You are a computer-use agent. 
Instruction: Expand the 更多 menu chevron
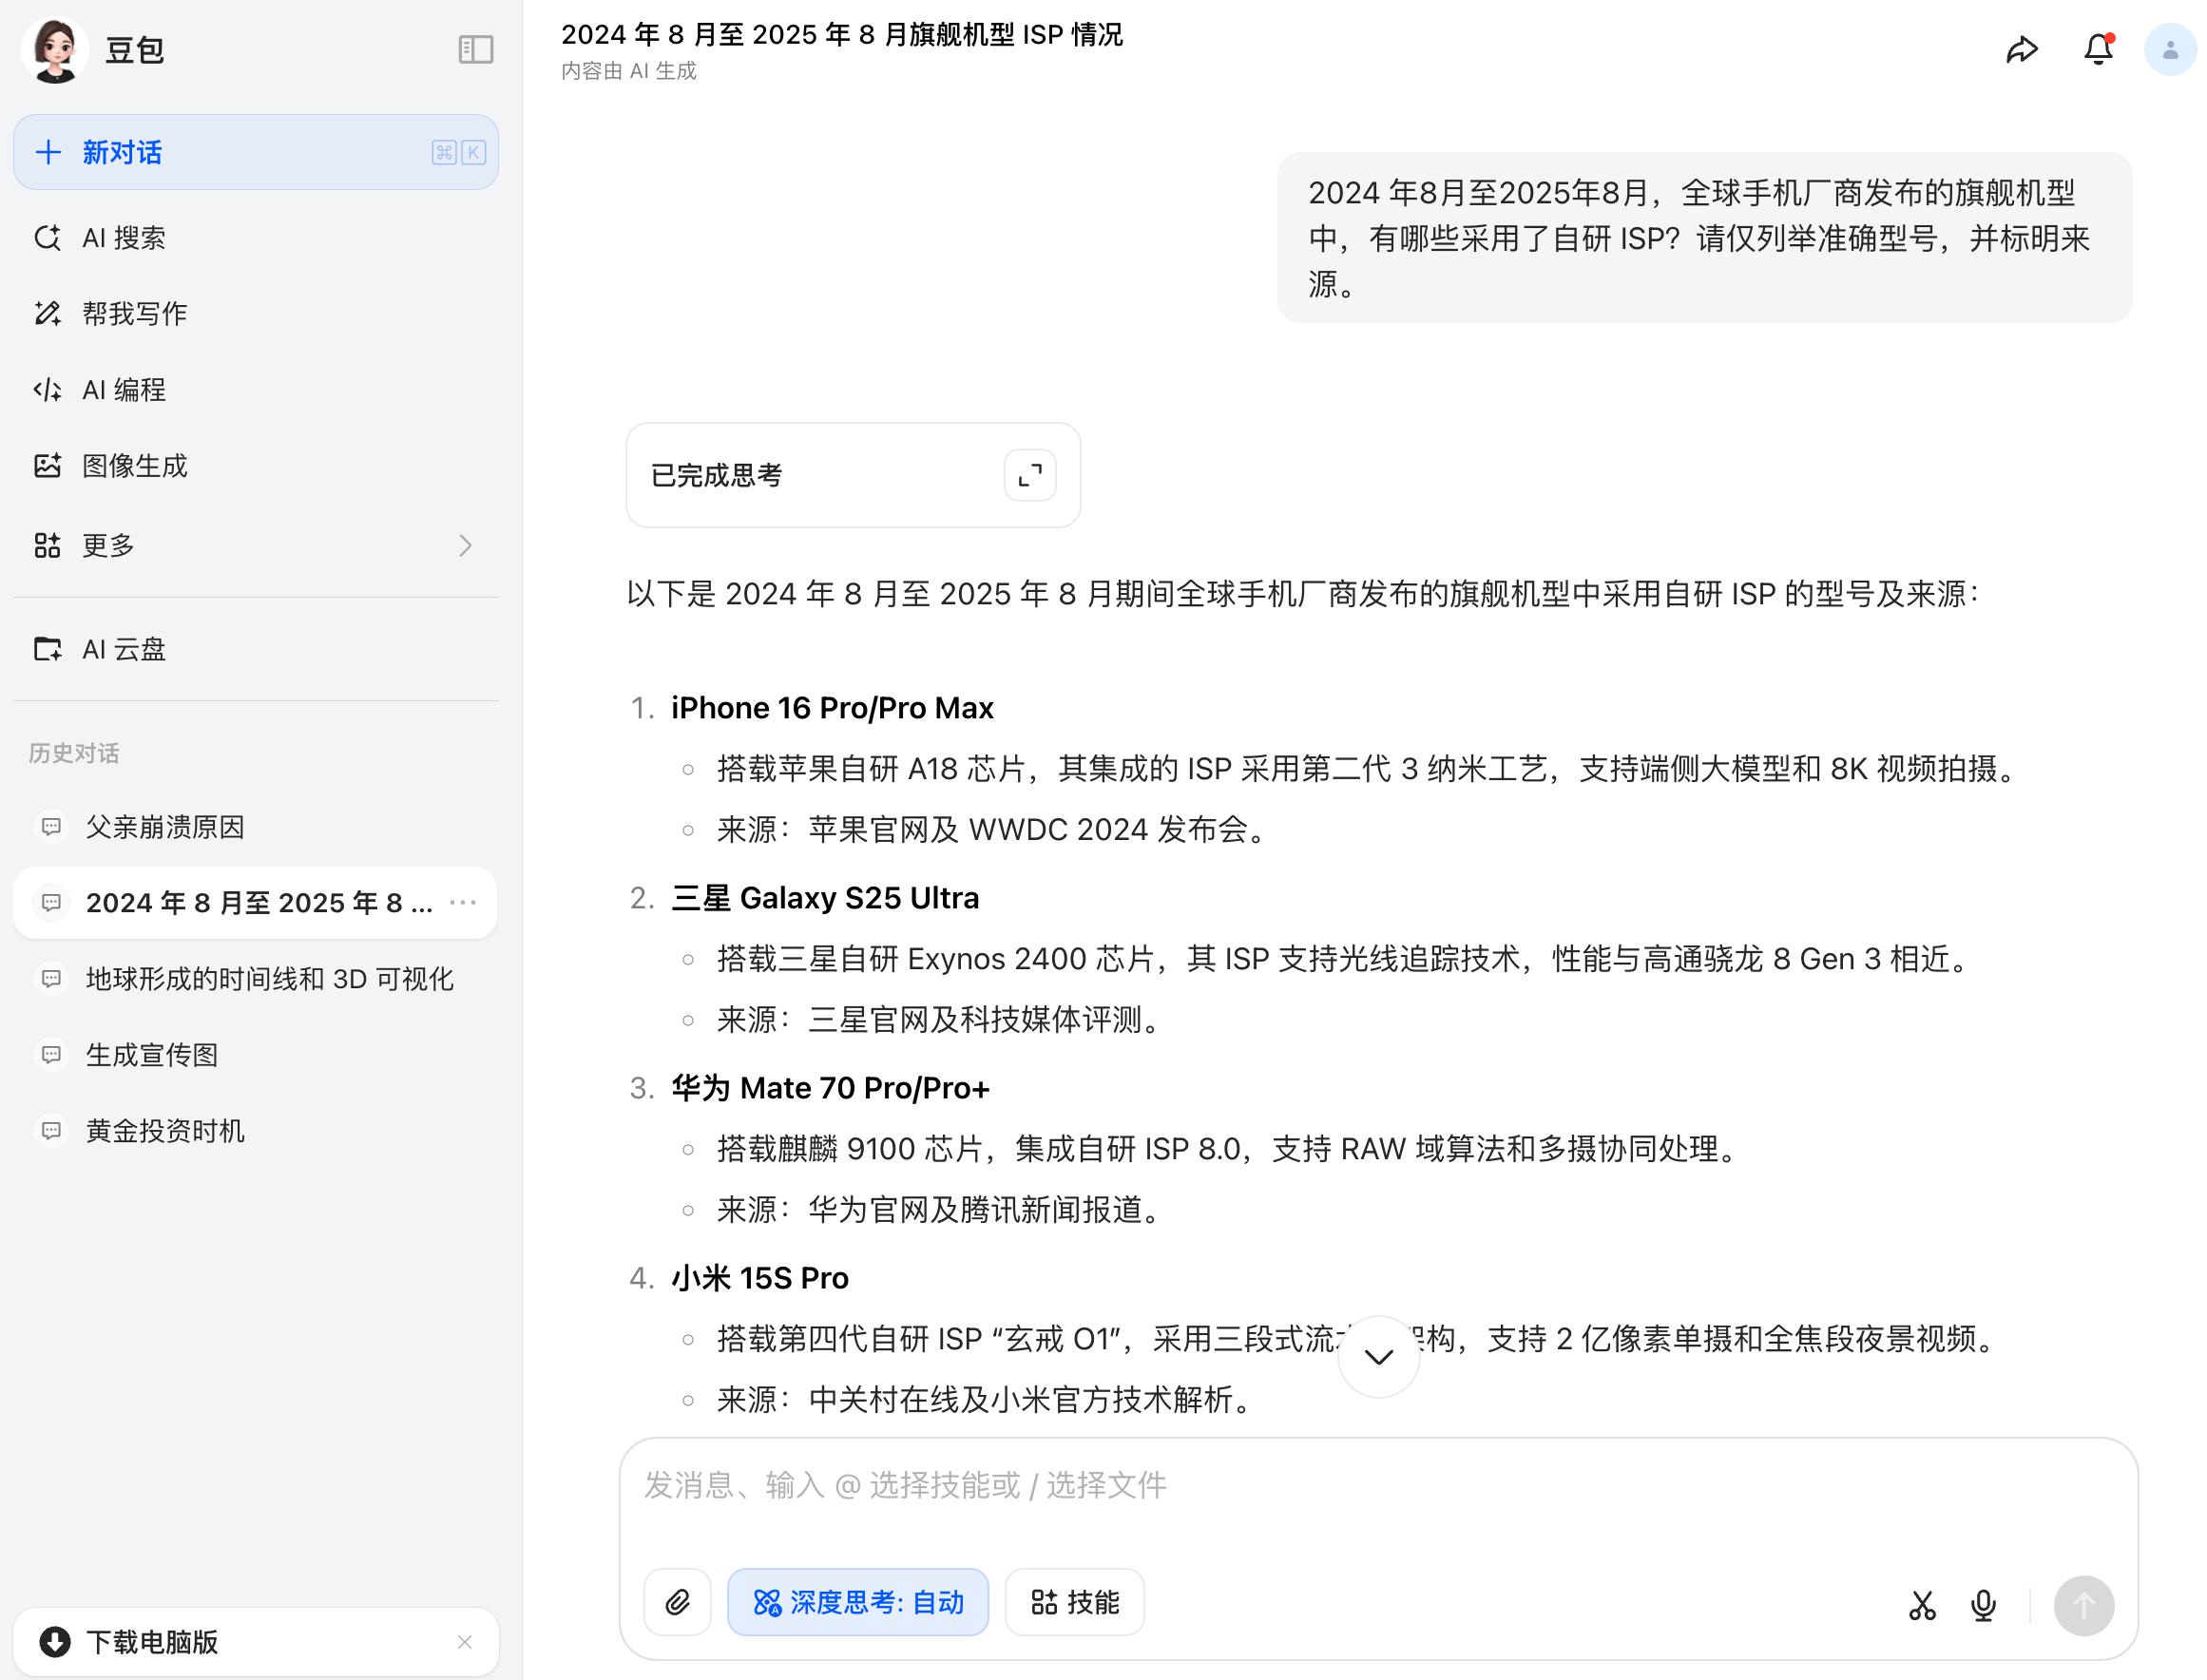[x=465, y=545]
